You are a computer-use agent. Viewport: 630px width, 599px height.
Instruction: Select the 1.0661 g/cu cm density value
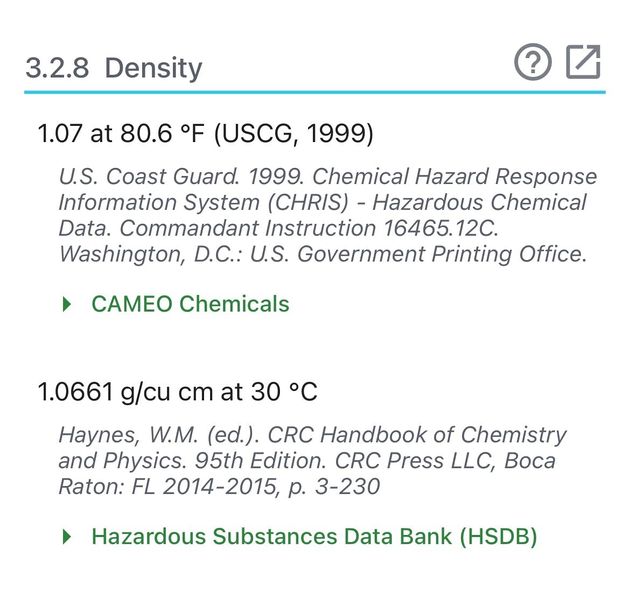[x=178, y=391]
